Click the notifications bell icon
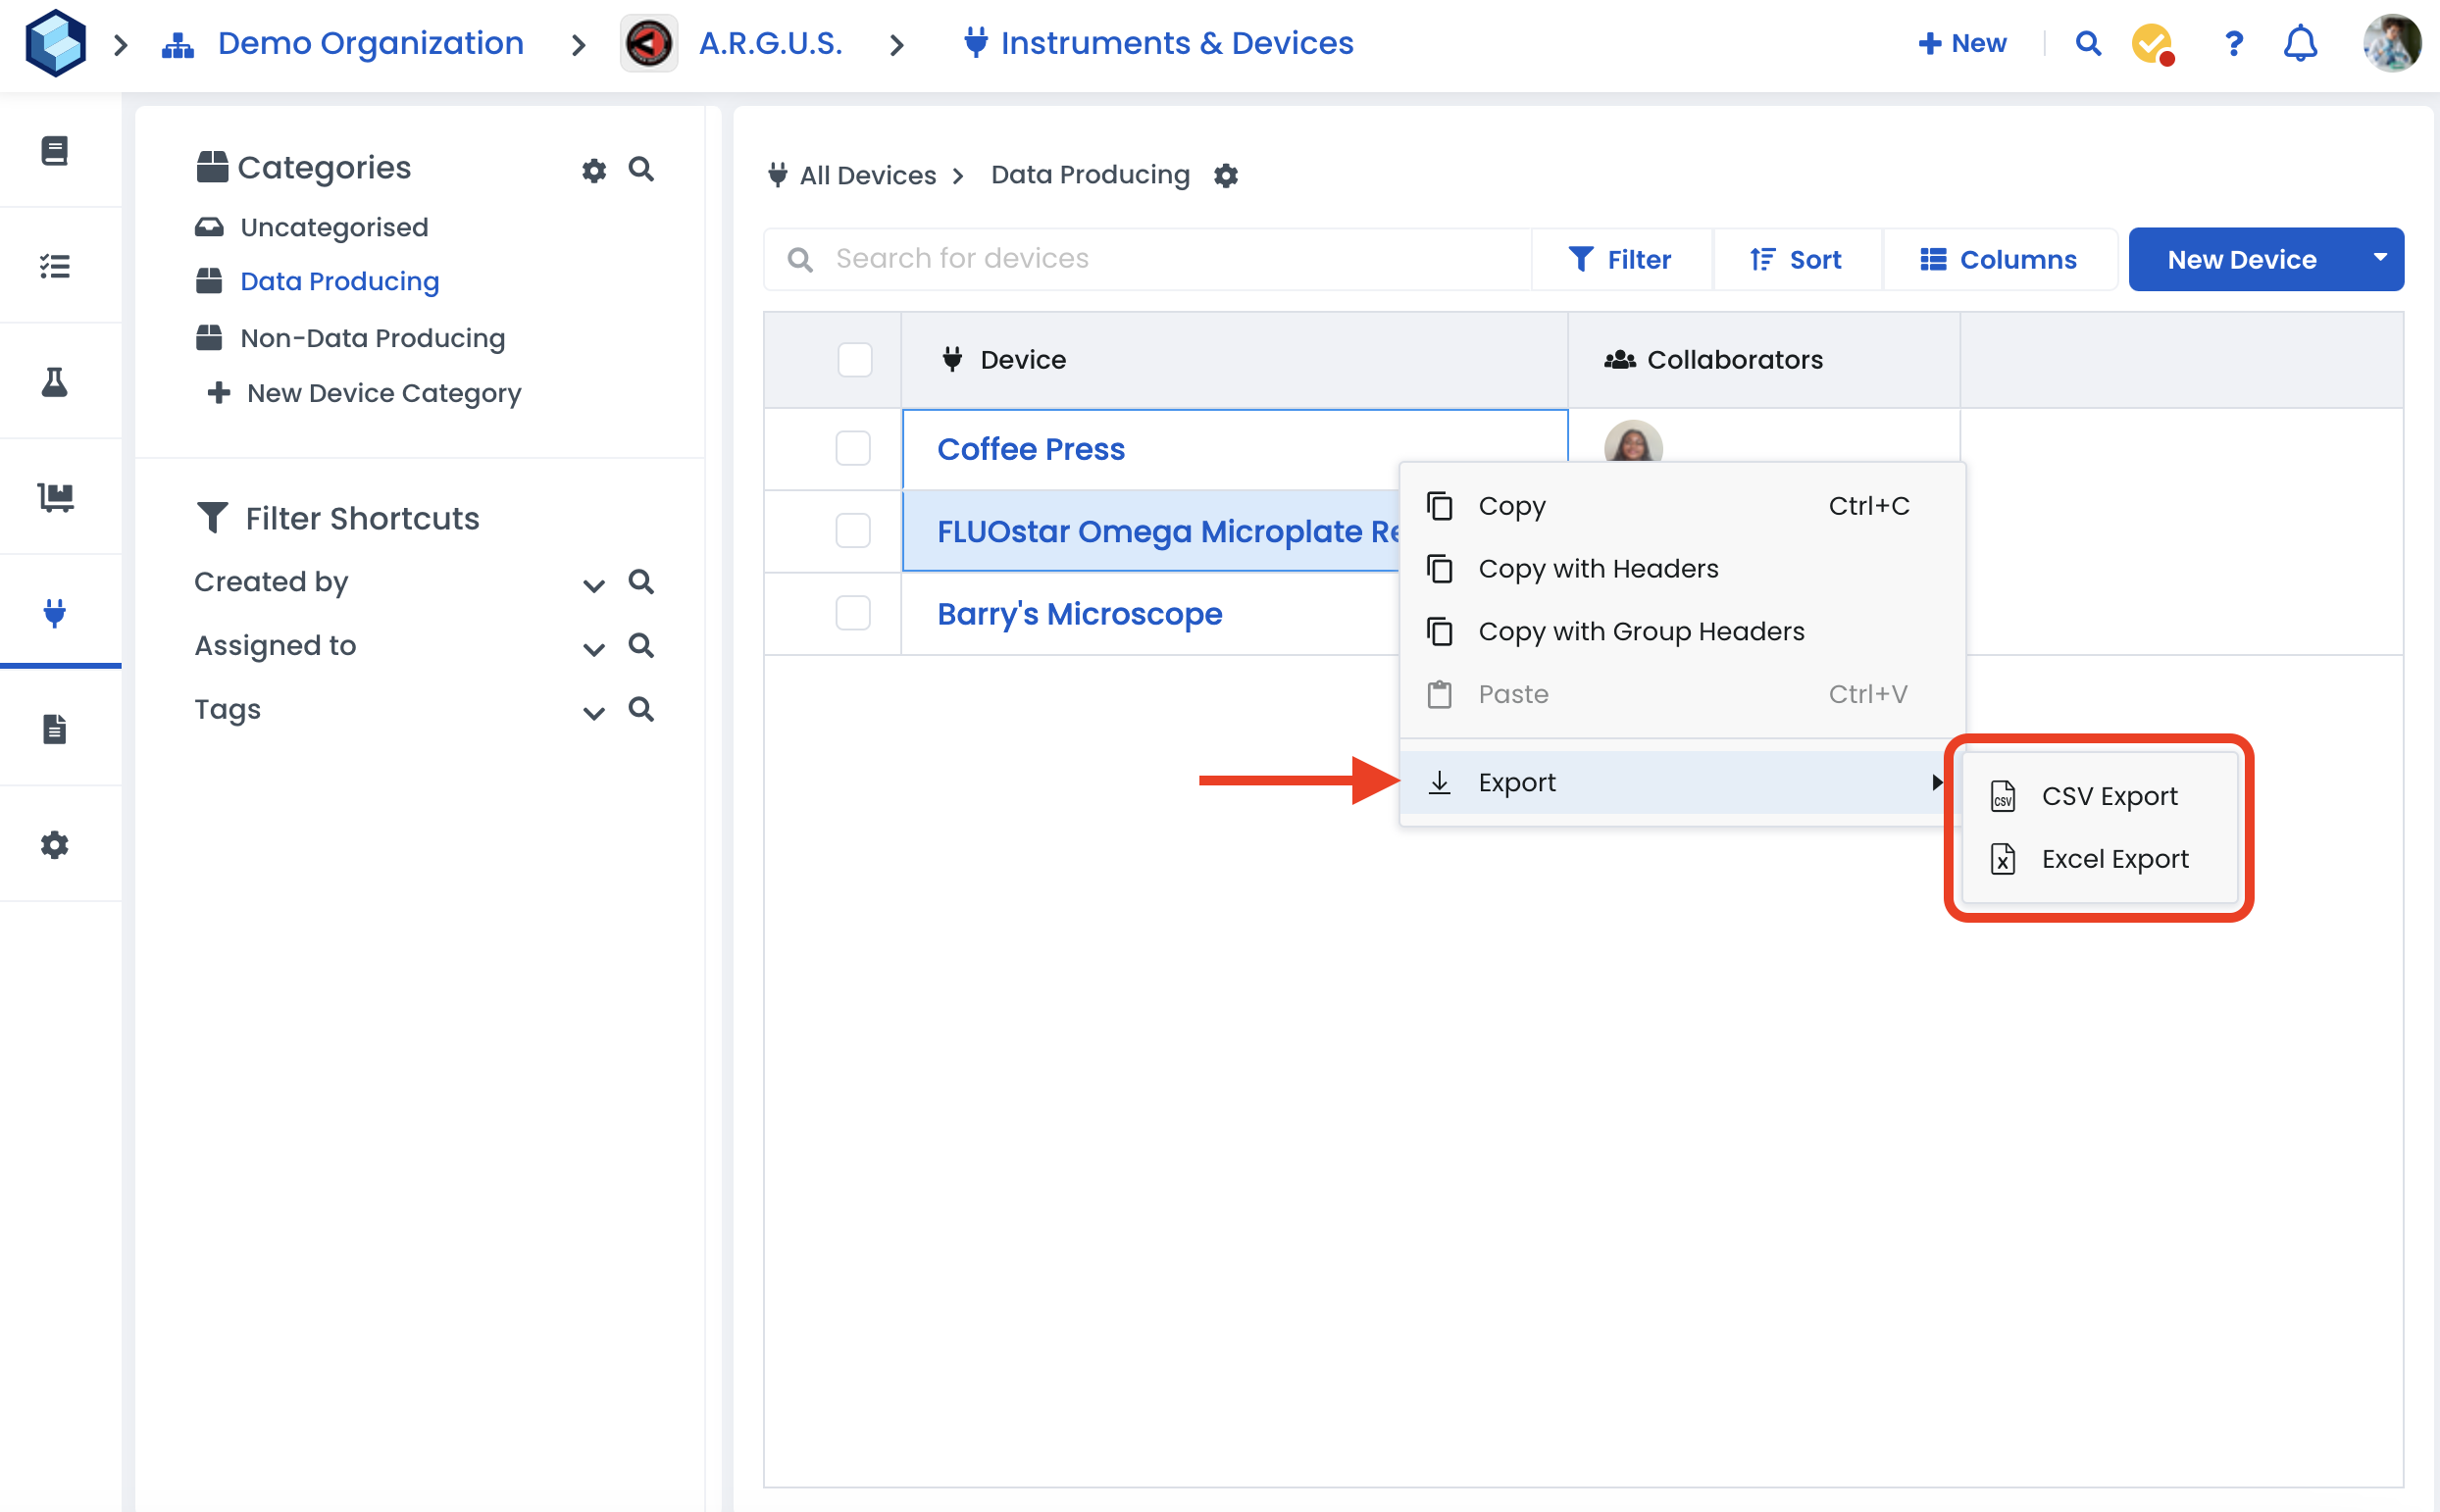 (2300, 43)
